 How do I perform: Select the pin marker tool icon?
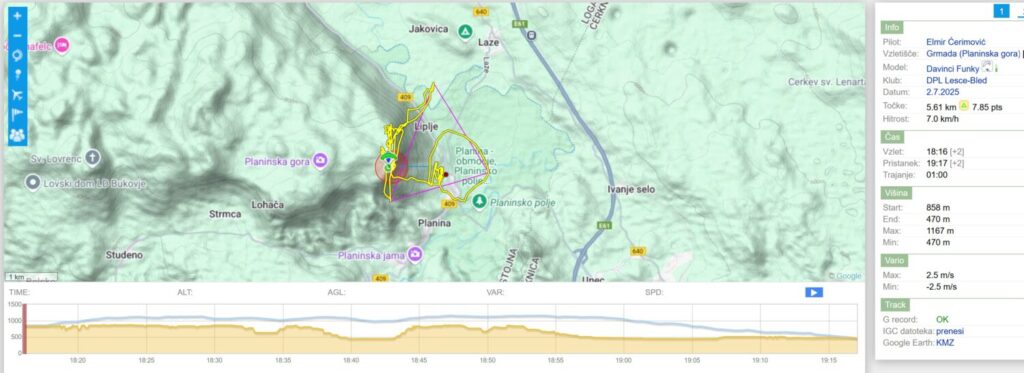pyautogui.click(x=17, y=74)
